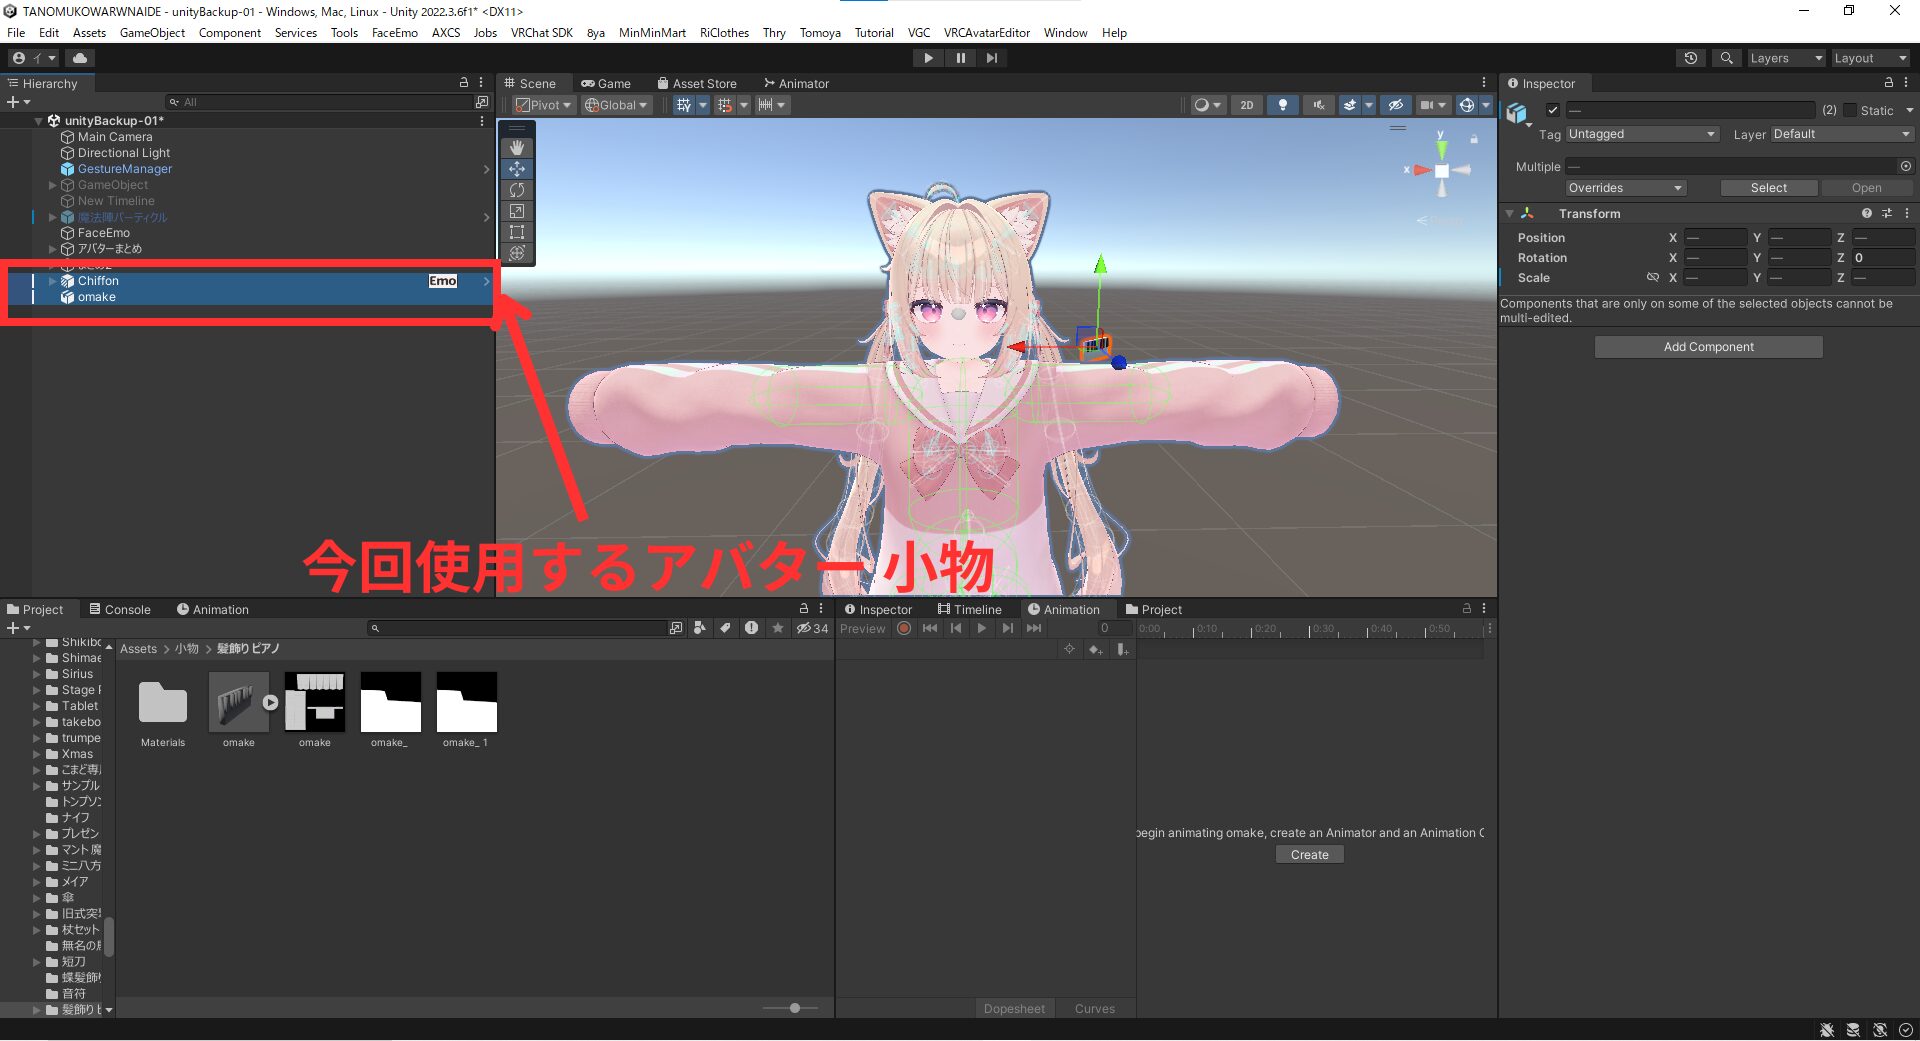Click Create to add an Animation clip
This screenshot has width=1920, height=1041.
[x=1308, y=854]
